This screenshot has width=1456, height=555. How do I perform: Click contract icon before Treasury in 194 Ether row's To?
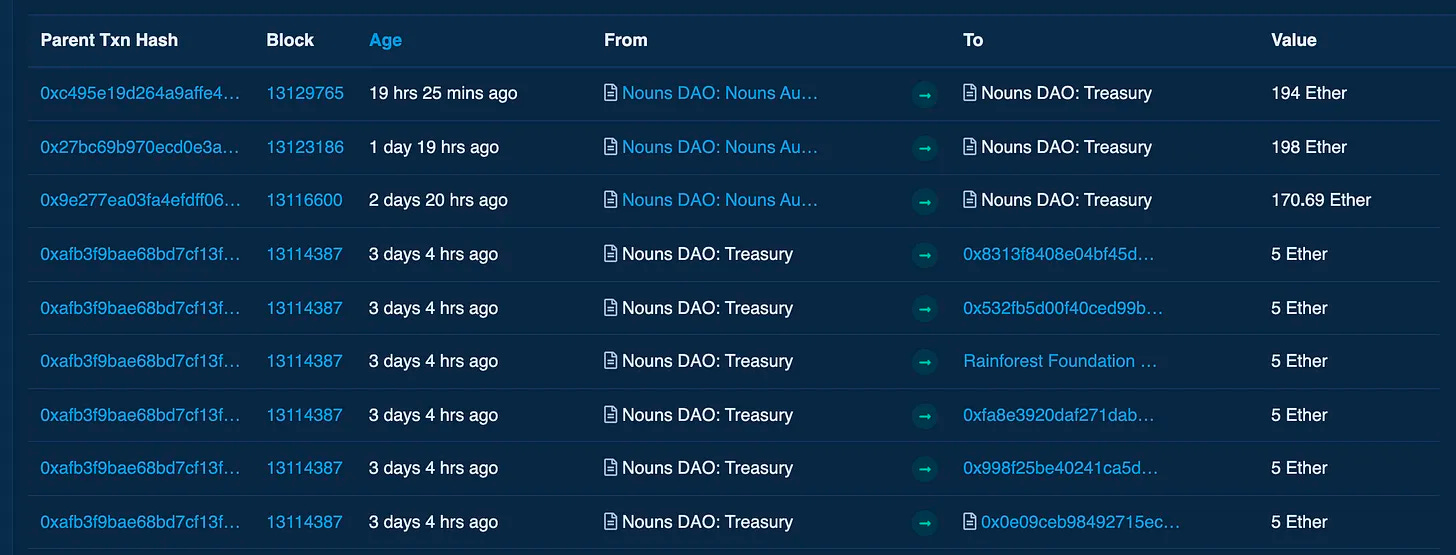pyautogui.click(x=970, y=93)
